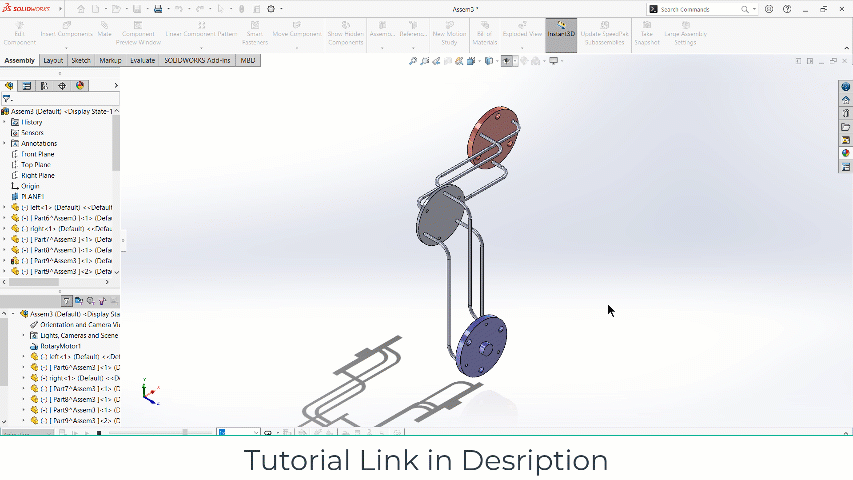Click Bill of Materials command

point(485,34)
